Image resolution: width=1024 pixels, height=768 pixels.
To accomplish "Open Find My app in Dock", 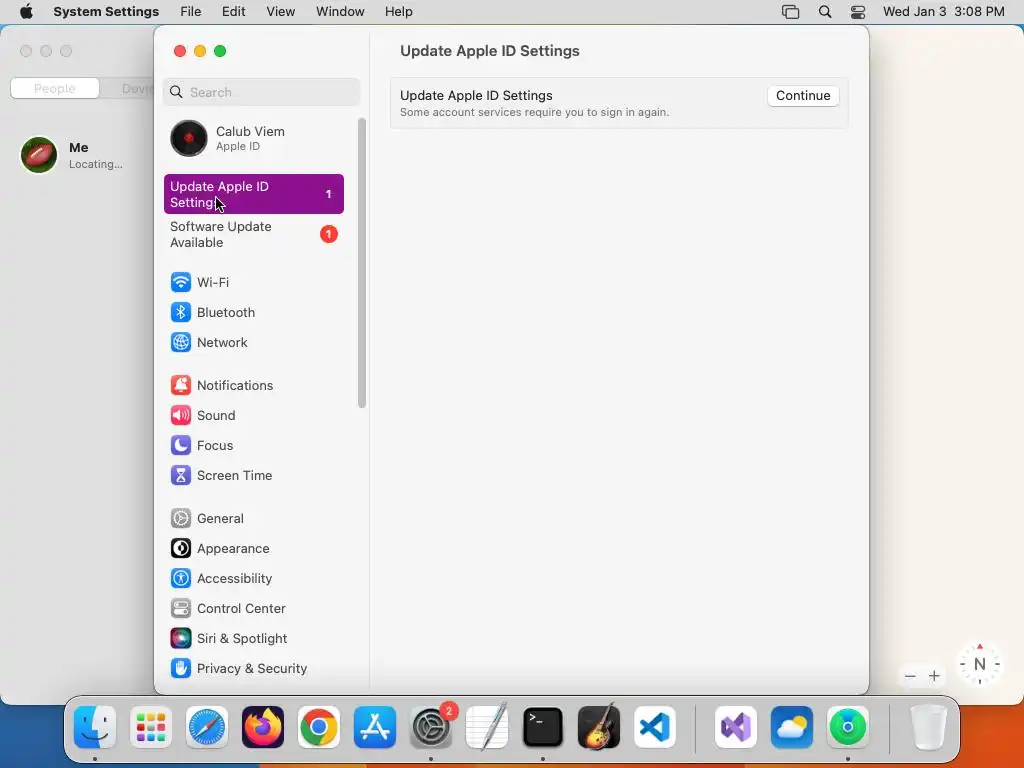I will [848, 727].
